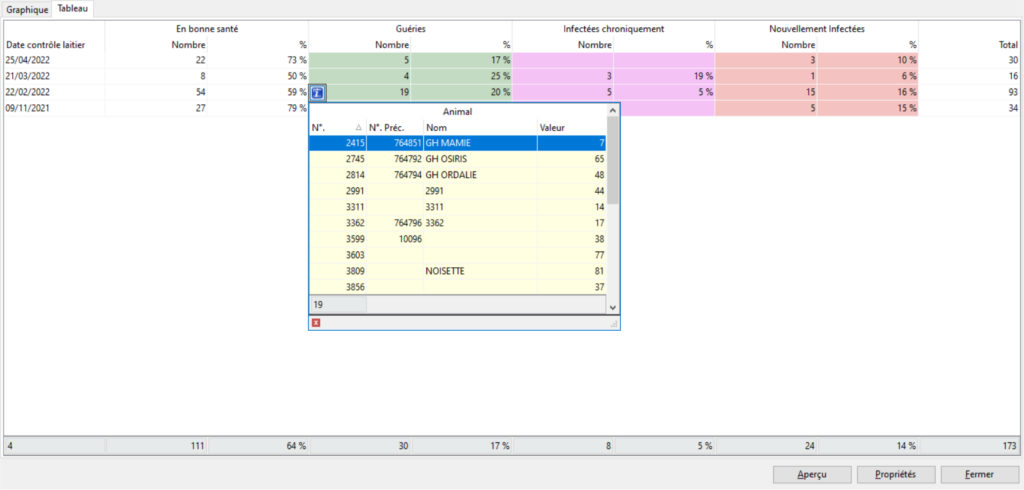This screenshot has height=490, width=1024.
Task: Click the pink chronic infected cell showing 19 %
Action: click(664, 77)
